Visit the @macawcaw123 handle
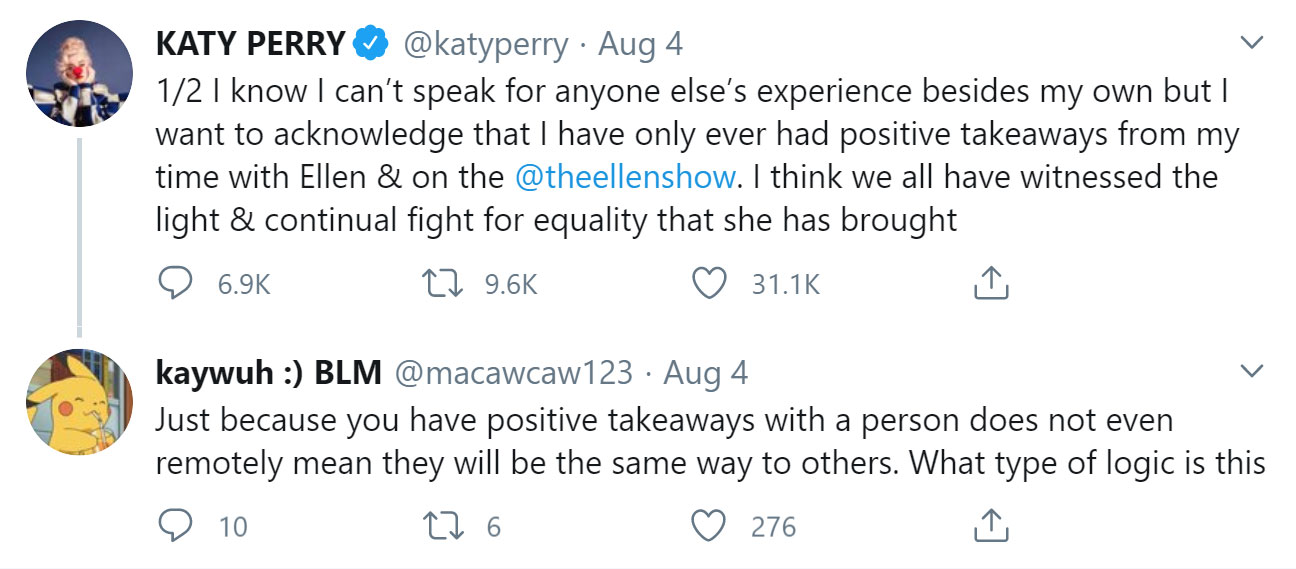 pyautogui.click(x=514, y=373)
